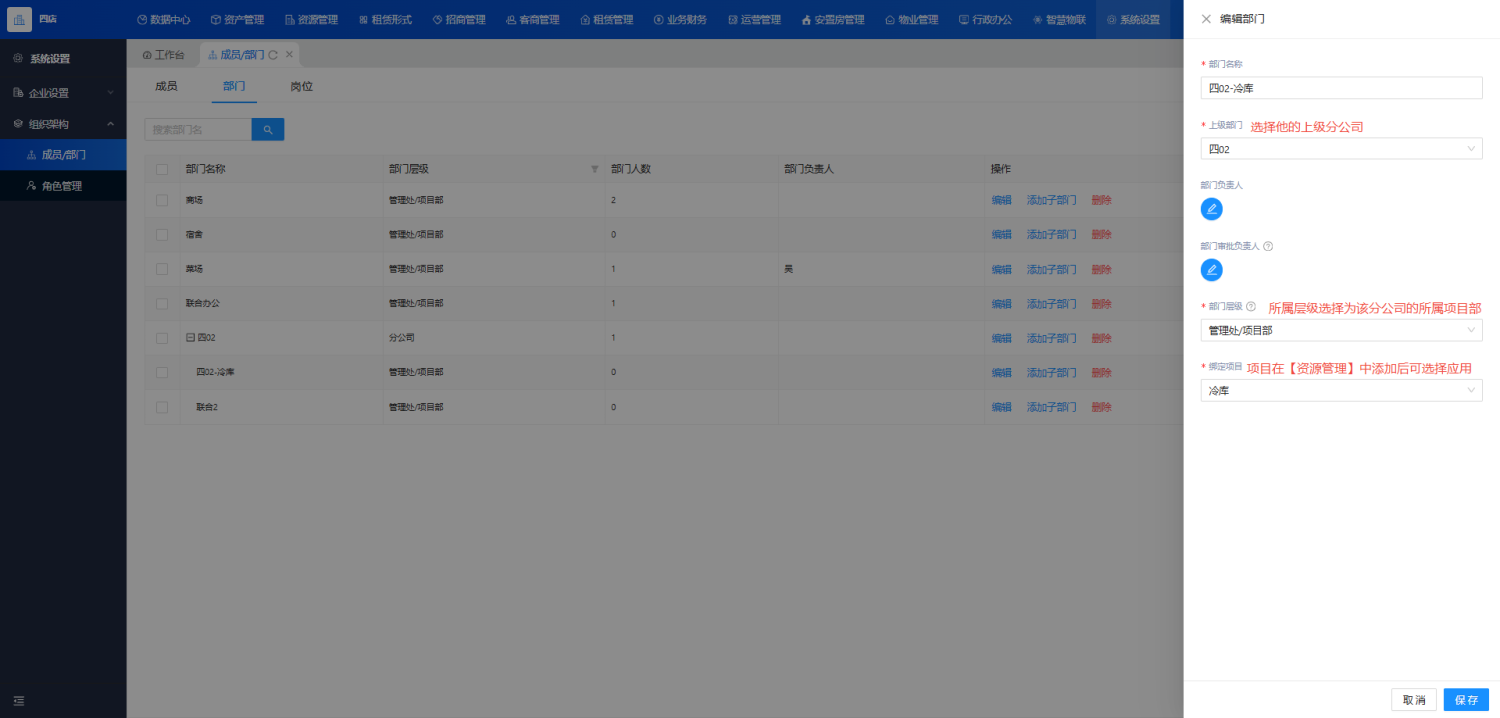The height and width of the screenshot is (718, 1500).
Task: Open 行政办公 in the top navigation
Action: tap(985, 19)
